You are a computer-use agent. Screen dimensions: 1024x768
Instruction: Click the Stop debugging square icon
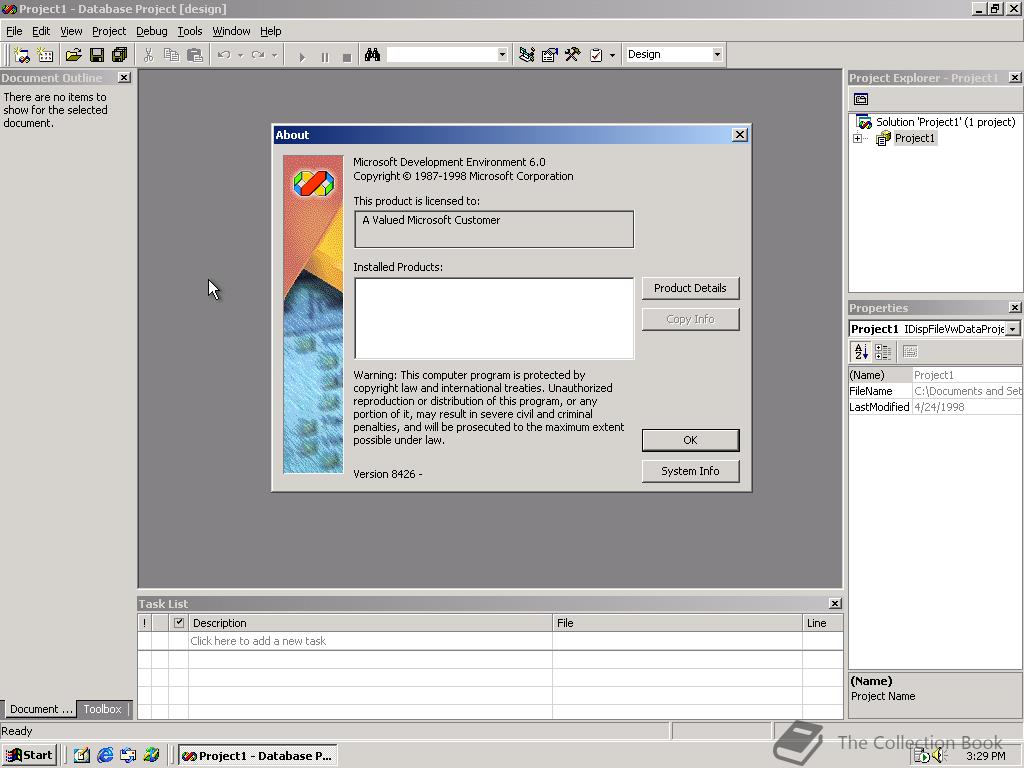click(347, 57)
